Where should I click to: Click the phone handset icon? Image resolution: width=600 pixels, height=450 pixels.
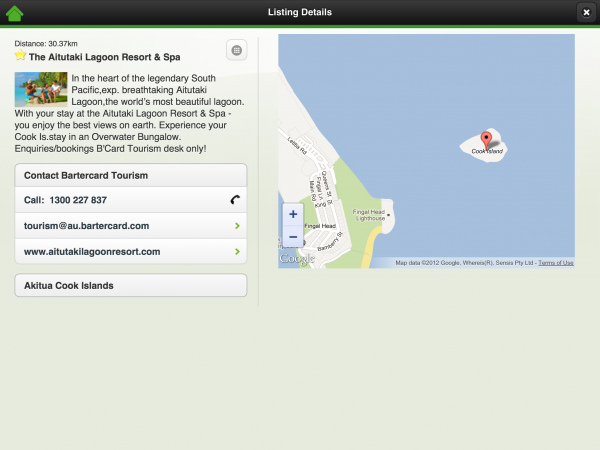pos(235,200)
